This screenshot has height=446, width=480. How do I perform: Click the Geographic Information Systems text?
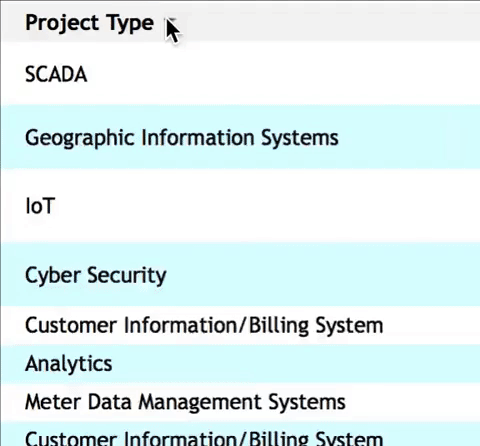[182, 138]
